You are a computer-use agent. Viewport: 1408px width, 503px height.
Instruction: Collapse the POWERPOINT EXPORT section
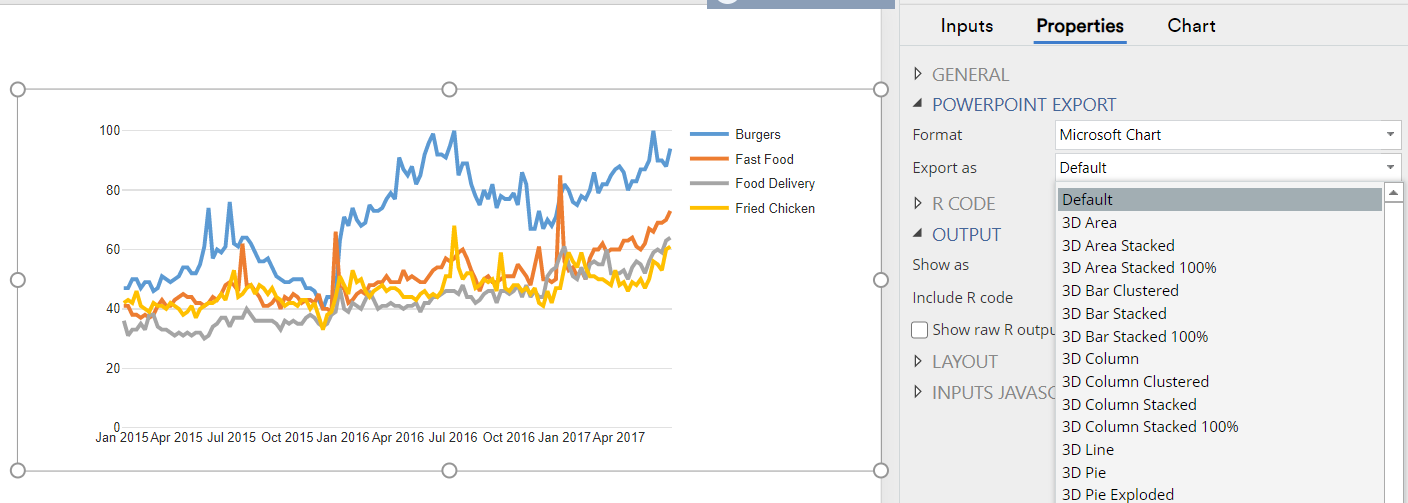pyautogui.click(x=919, y=104)
